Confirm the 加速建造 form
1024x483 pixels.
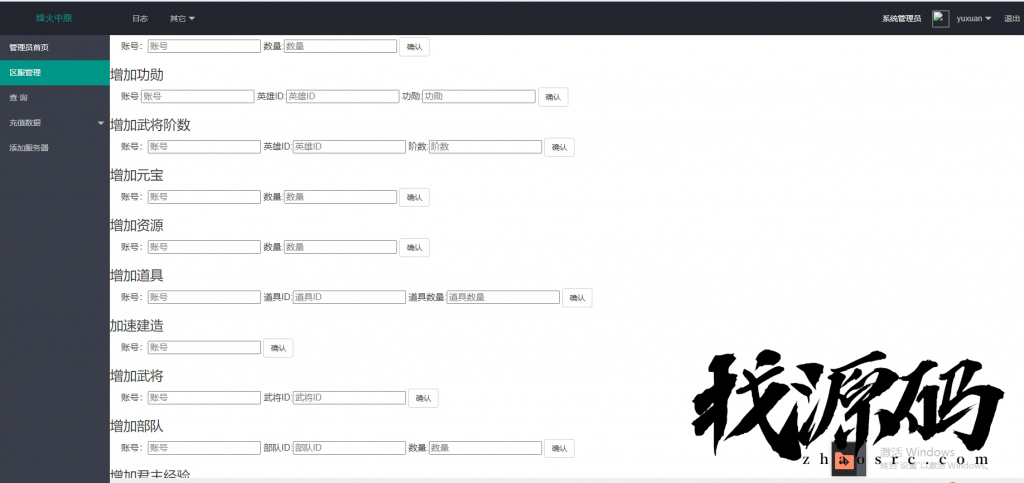(278, 348)
